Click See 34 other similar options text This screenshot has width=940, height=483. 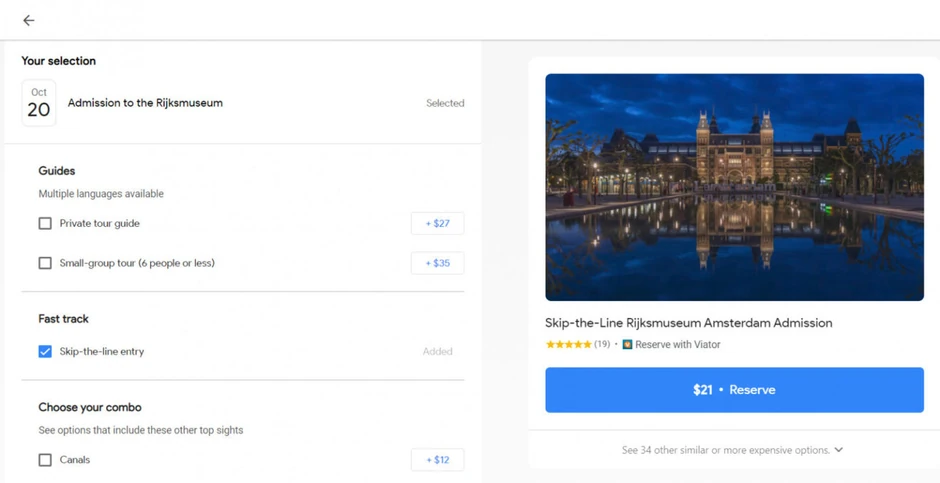tap(725, 450)
